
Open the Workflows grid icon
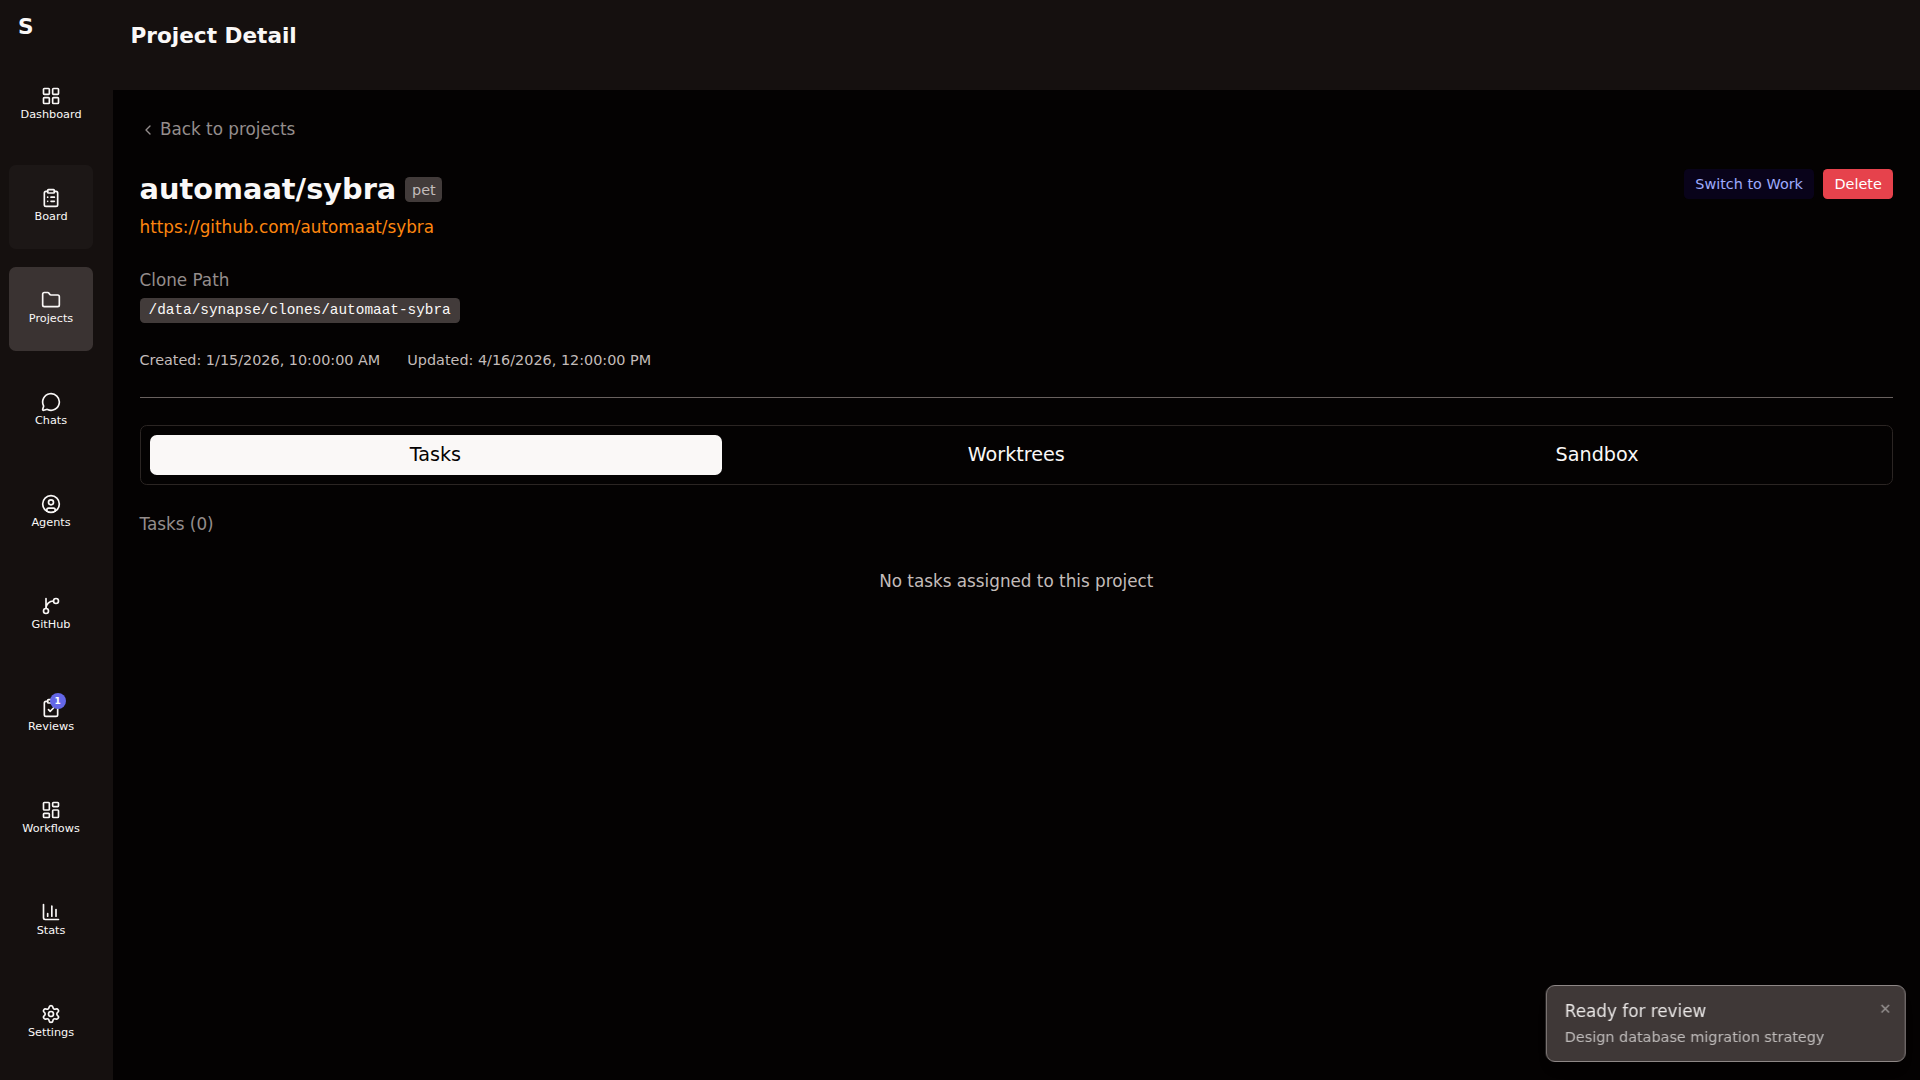[51, 817]
